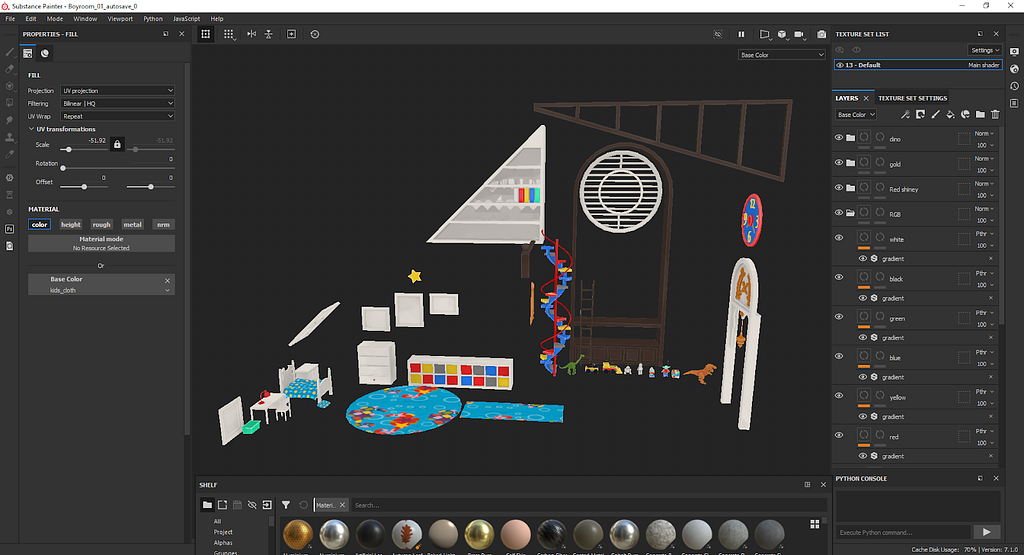The image size is (1024, 555).
Task: Toggle the scale lock icon
Action: [117, 144]
